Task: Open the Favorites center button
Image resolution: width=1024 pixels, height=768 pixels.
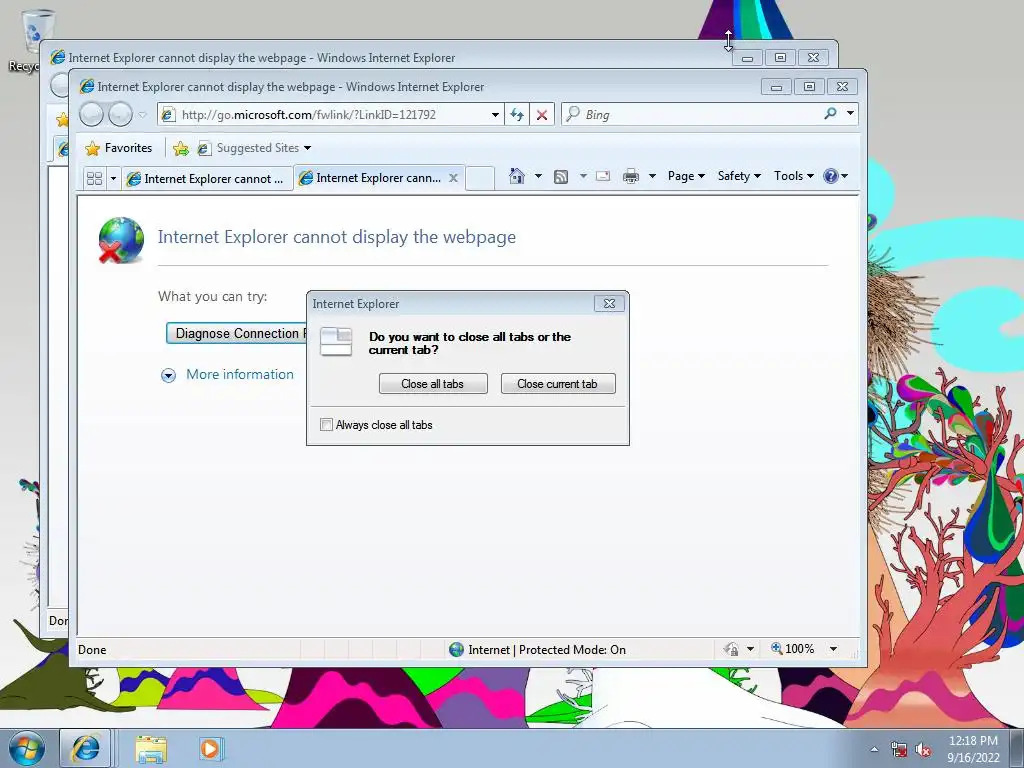Action: pos(119,148)
